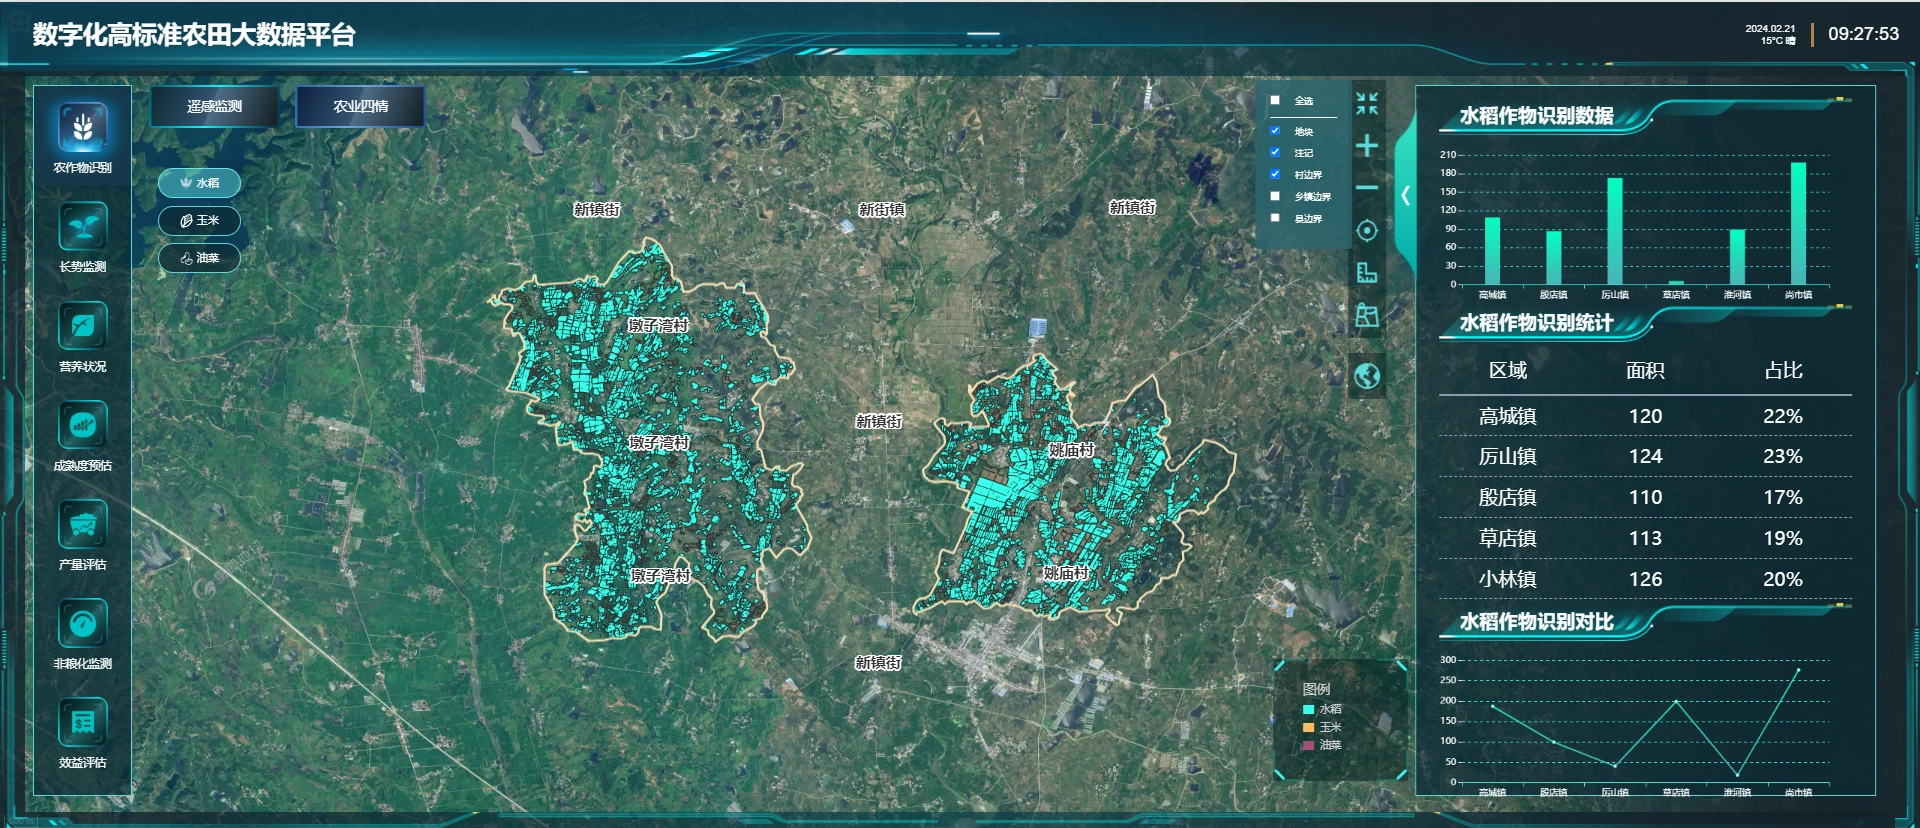The height and width of the screenshot is (828, 1920).
Task: Click the 面积 column header
Action: coord(1645,371)
